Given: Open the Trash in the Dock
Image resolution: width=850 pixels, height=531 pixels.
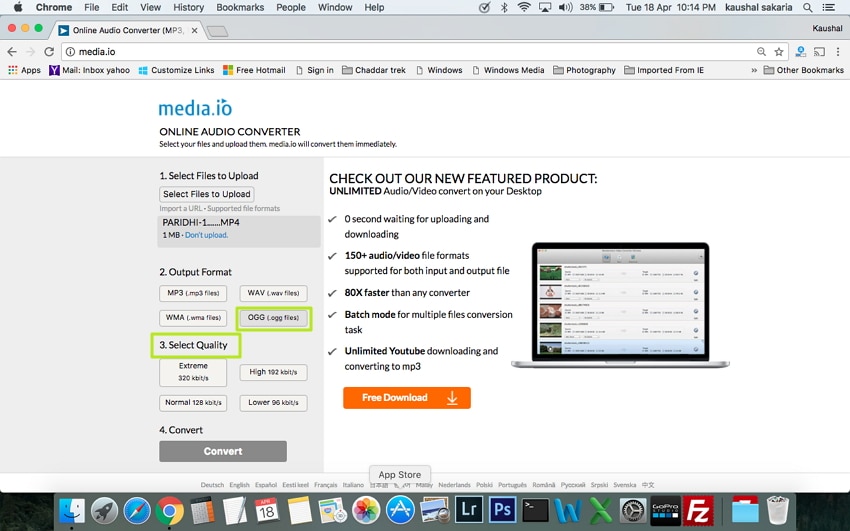Looking at the screenshot, I should click(778, 510).
